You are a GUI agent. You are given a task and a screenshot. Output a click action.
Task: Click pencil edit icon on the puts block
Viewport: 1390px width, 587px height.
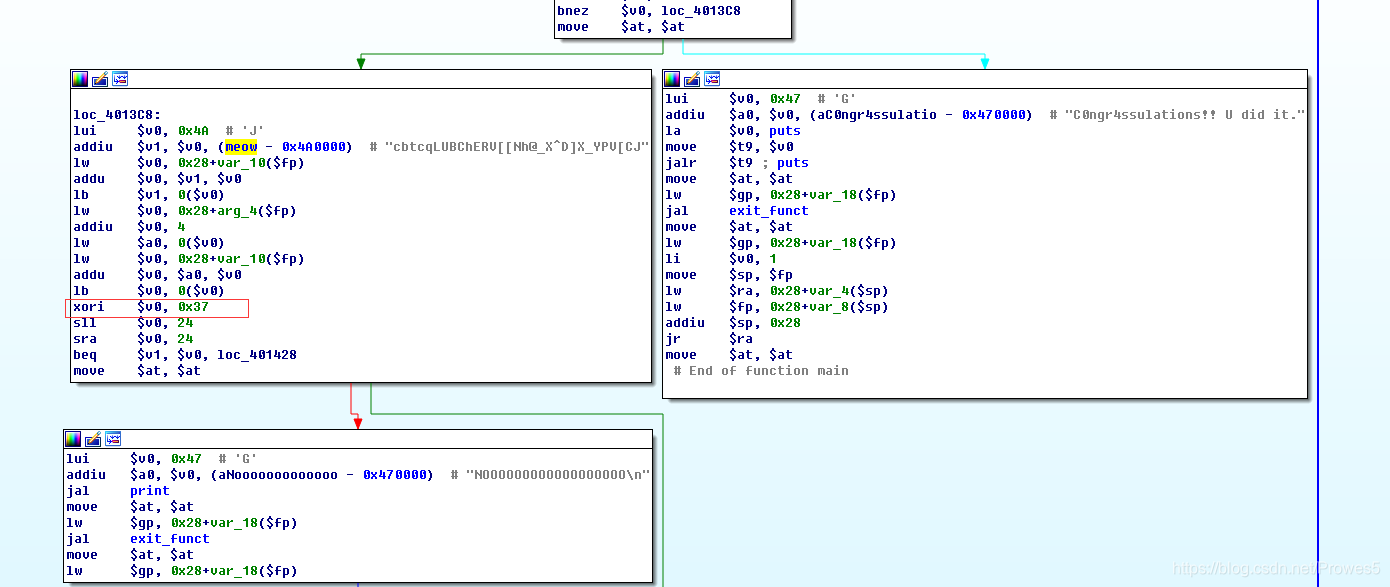pyautogui.click(x=692, y=79)
